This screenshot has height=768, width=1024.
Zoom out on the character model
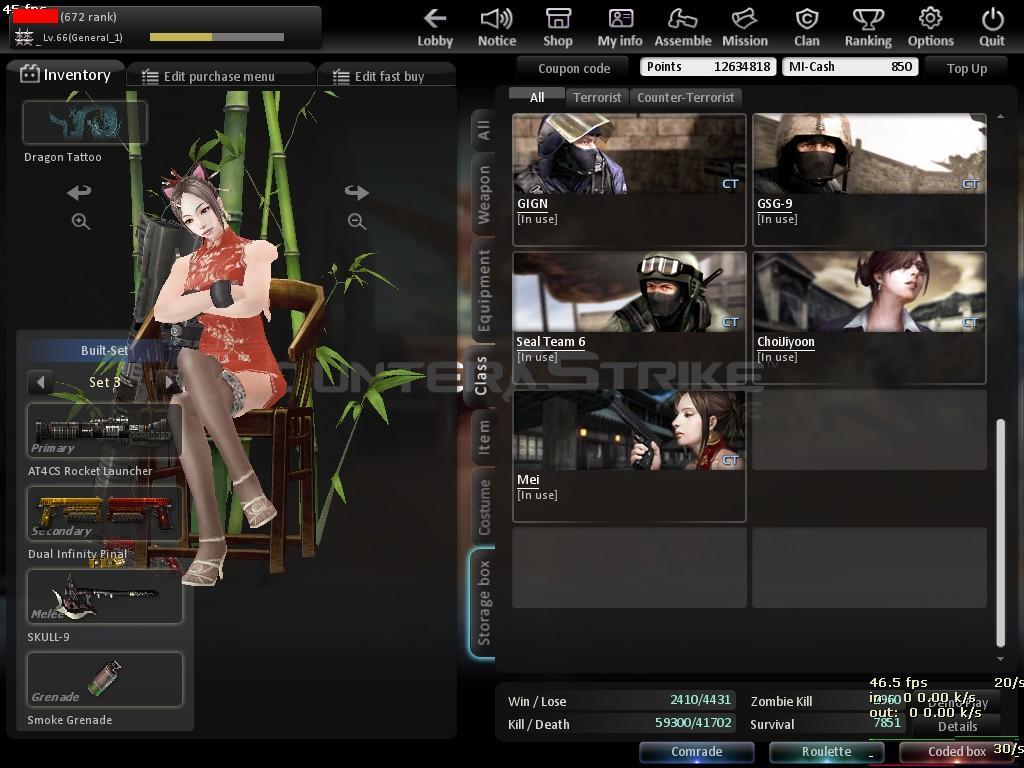click(x=357, y=221)
